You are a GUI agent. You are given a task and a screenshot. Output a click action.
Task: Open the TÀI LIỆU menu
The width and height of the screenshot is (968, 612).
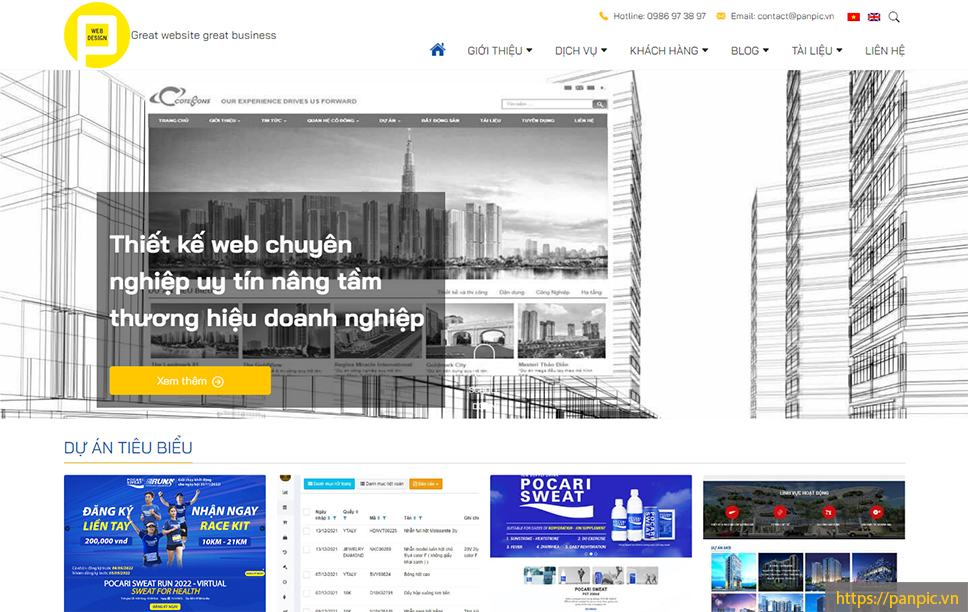(816, 51)
